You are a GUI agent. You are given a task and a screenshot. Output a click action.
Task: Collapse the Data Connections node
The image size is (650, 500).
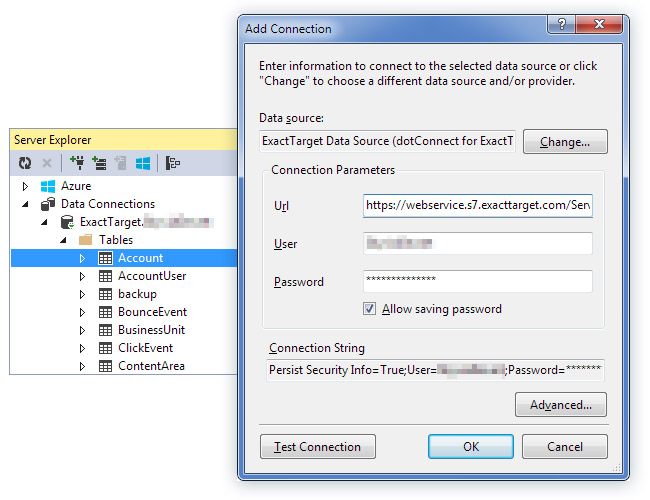coord(26,204)
